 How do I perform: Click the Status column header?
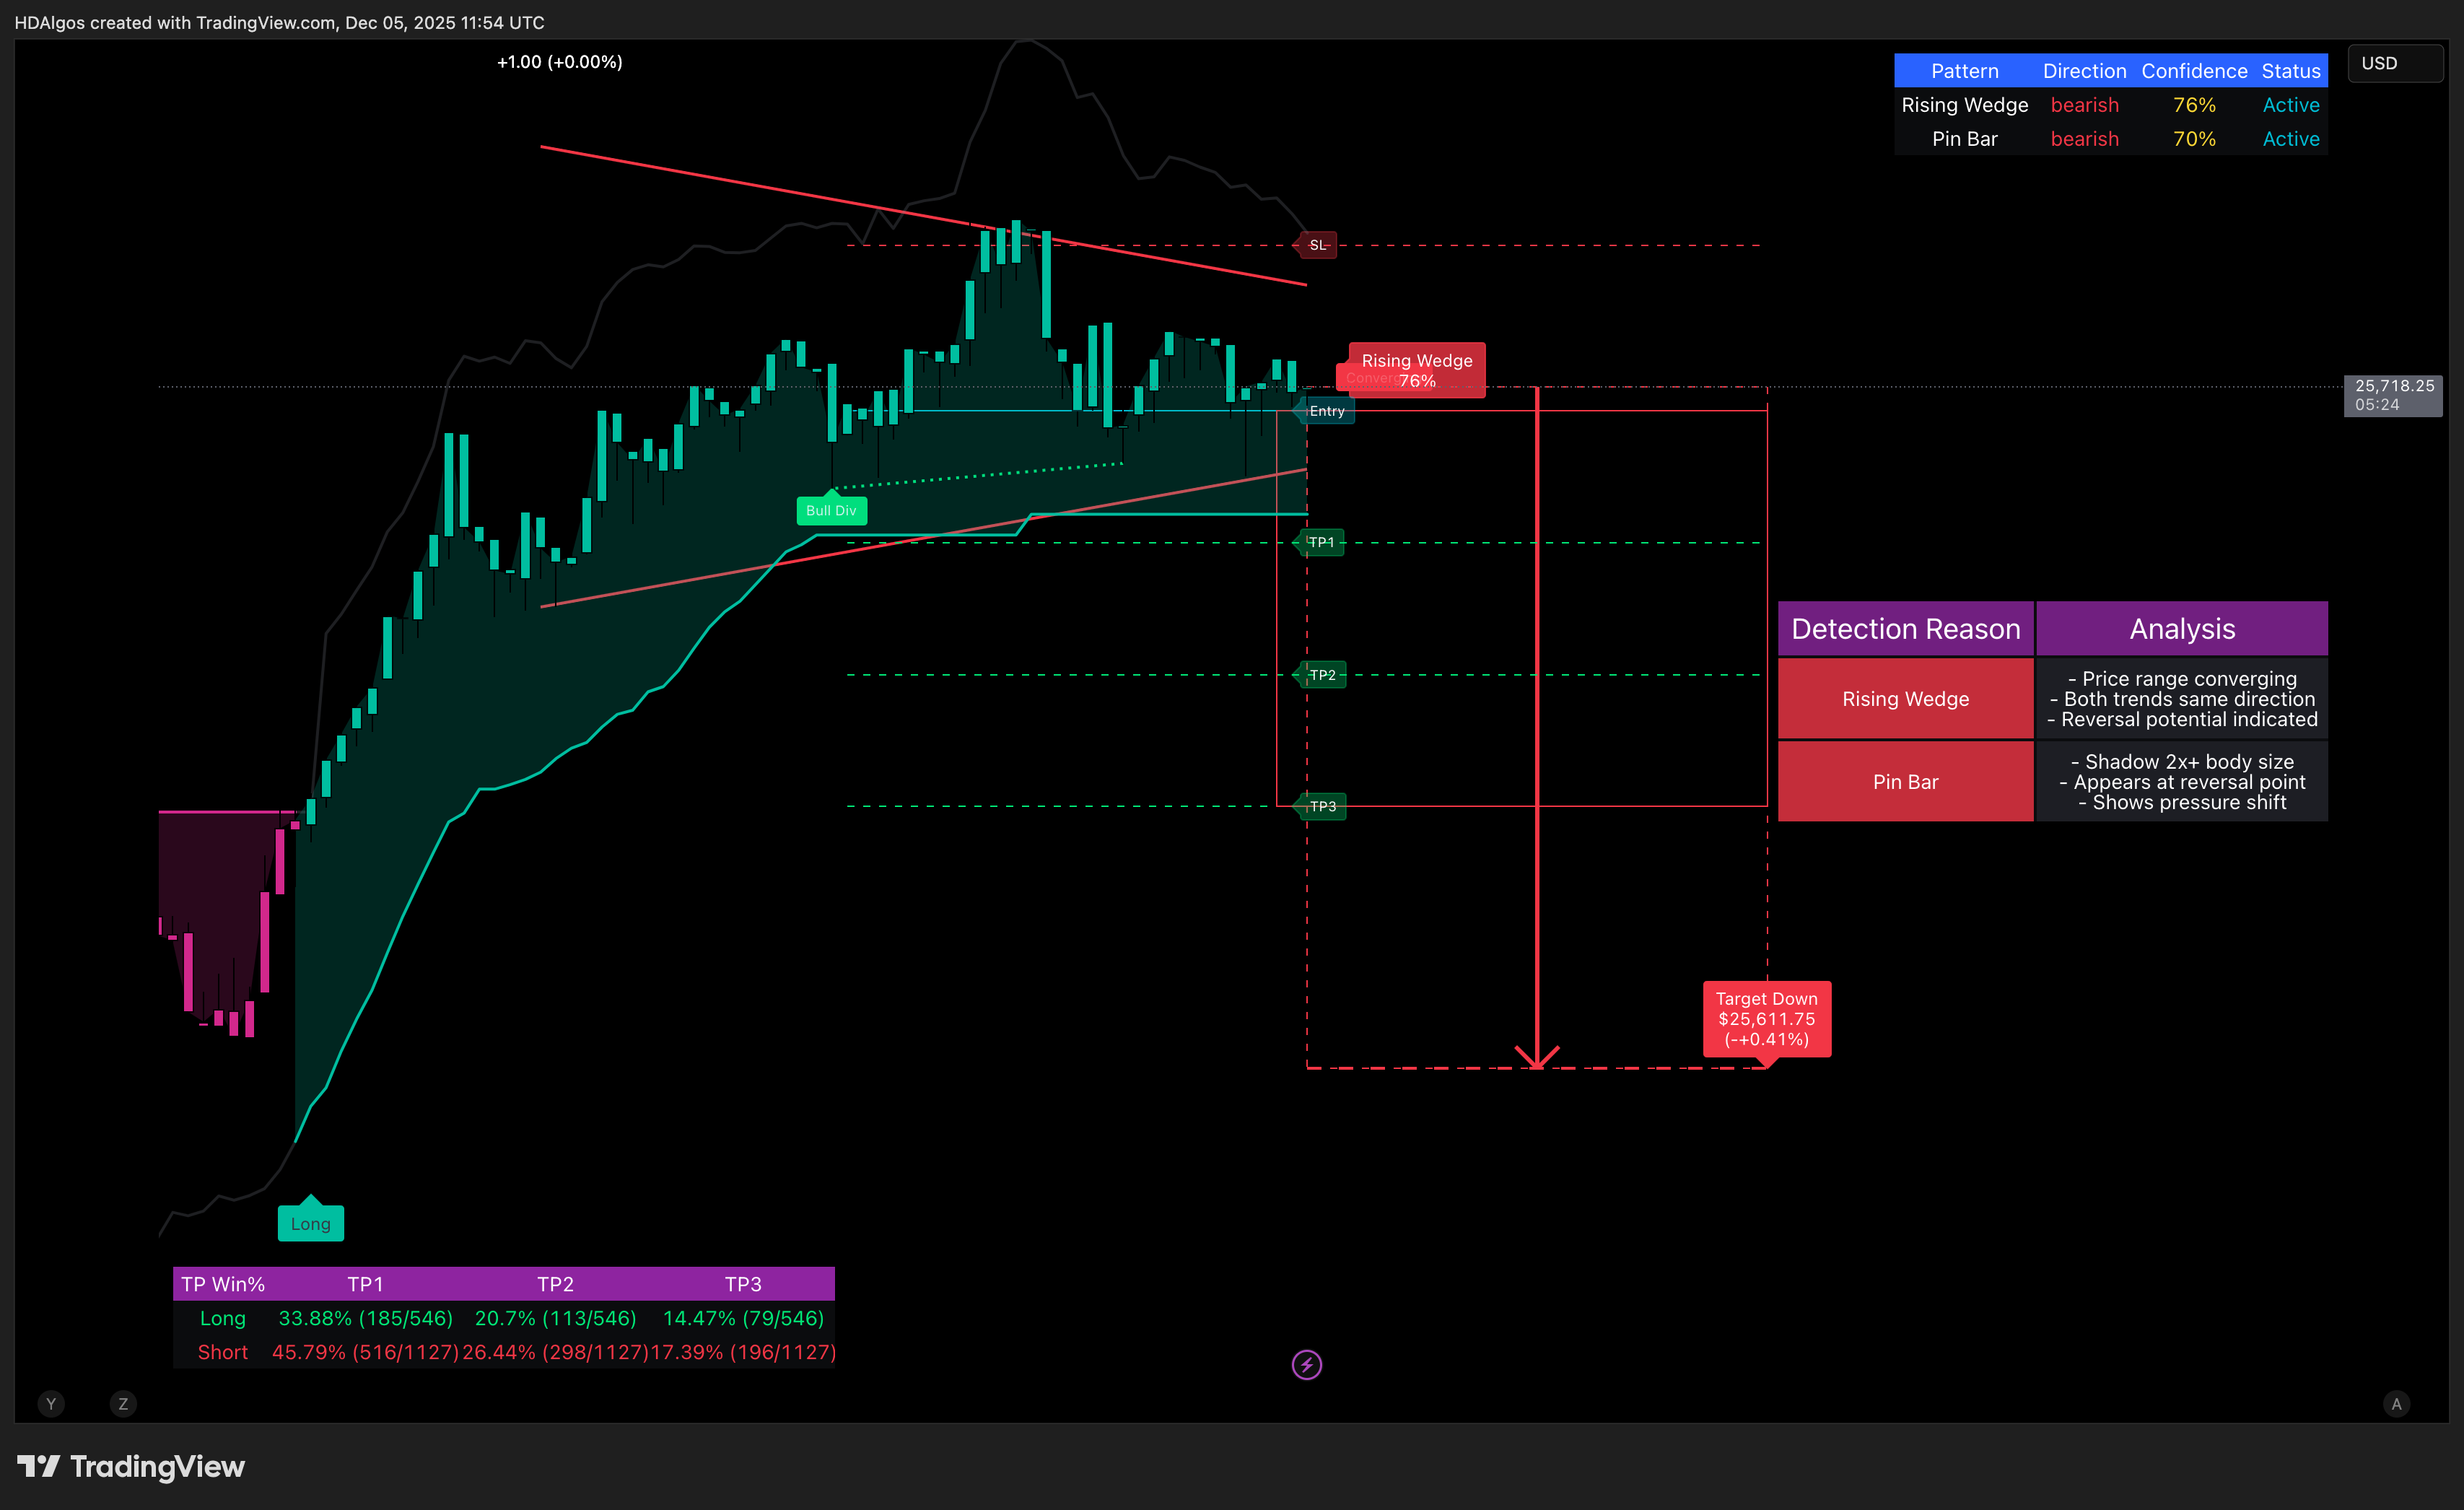[2290, 71]
